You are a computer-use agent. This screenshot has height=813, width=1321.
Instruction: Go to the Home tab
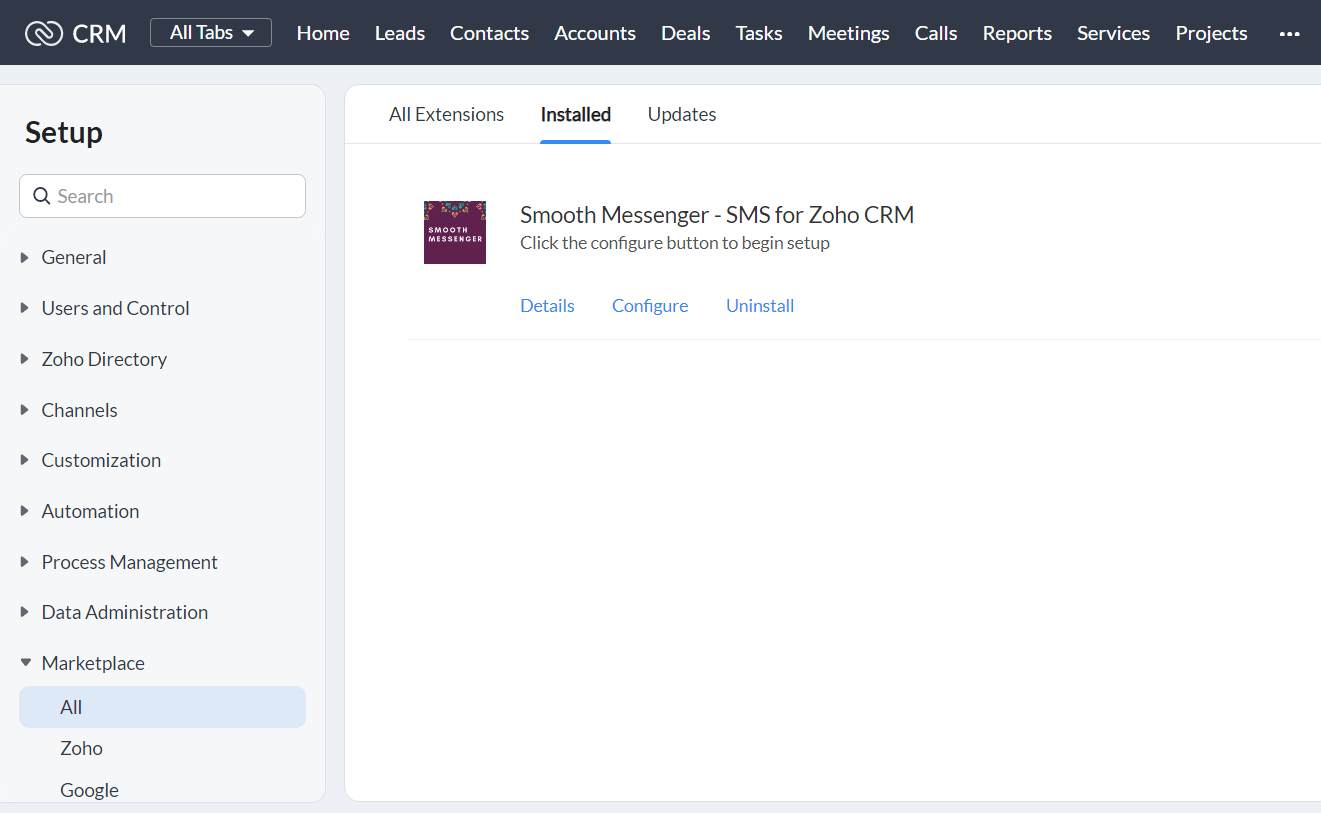click(323, 33)
